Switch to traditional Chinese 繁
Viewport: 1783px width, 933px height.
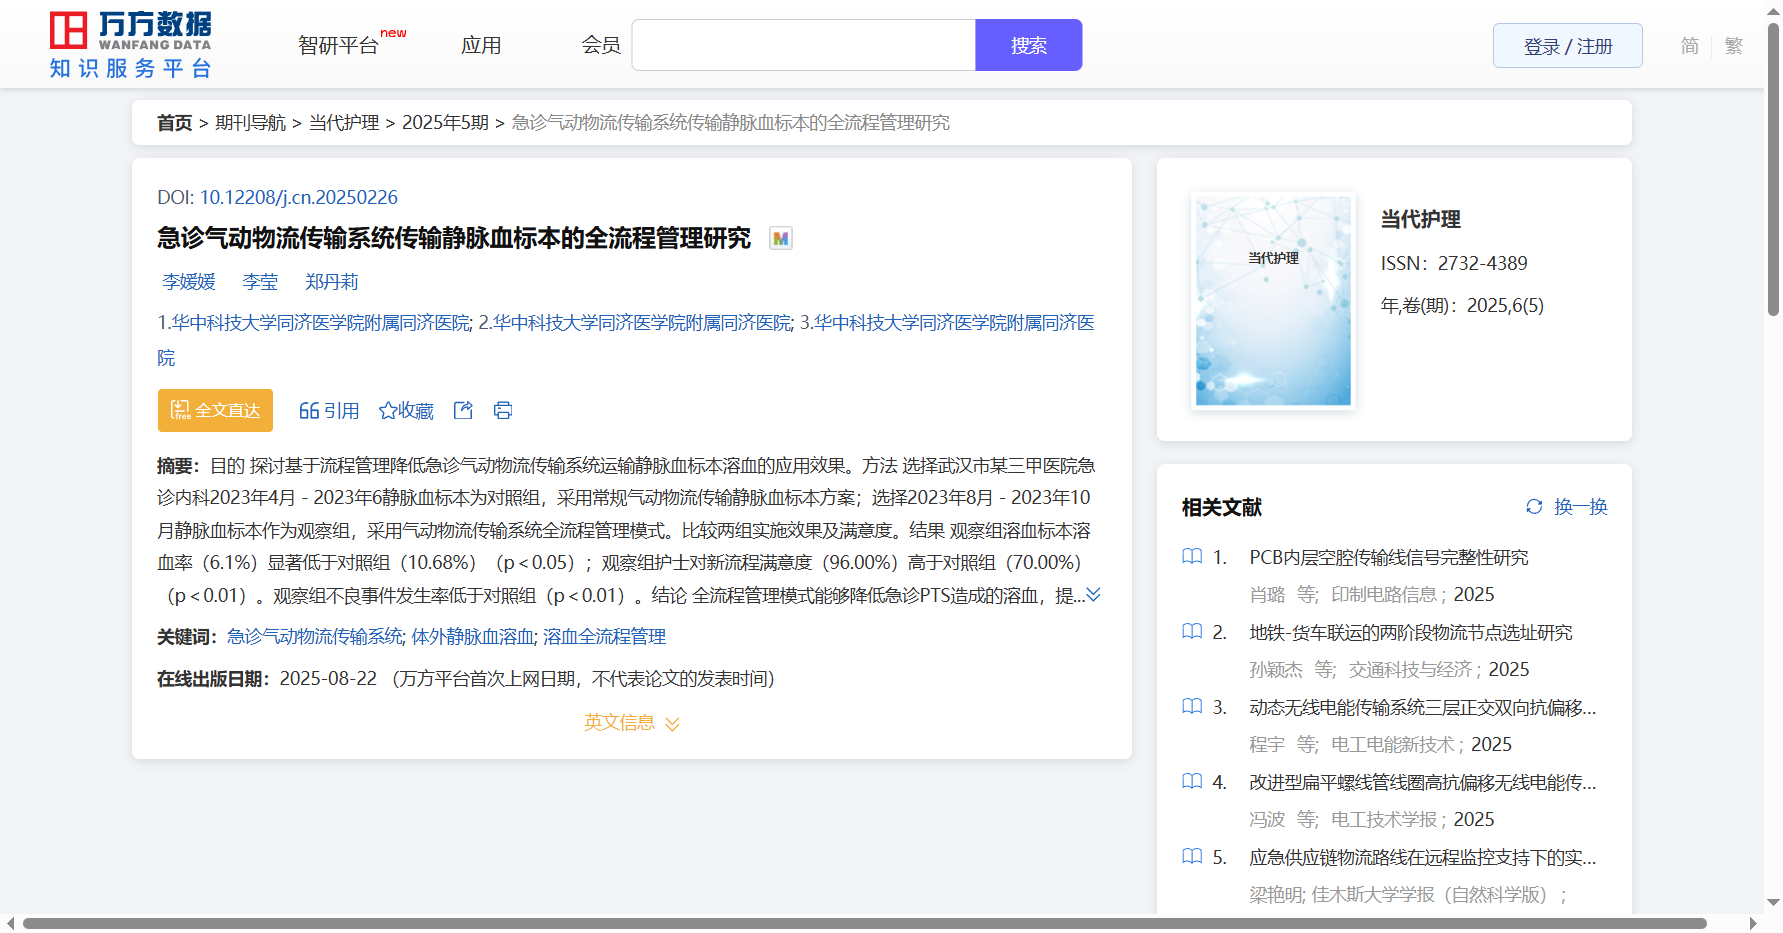point(1734,46)
